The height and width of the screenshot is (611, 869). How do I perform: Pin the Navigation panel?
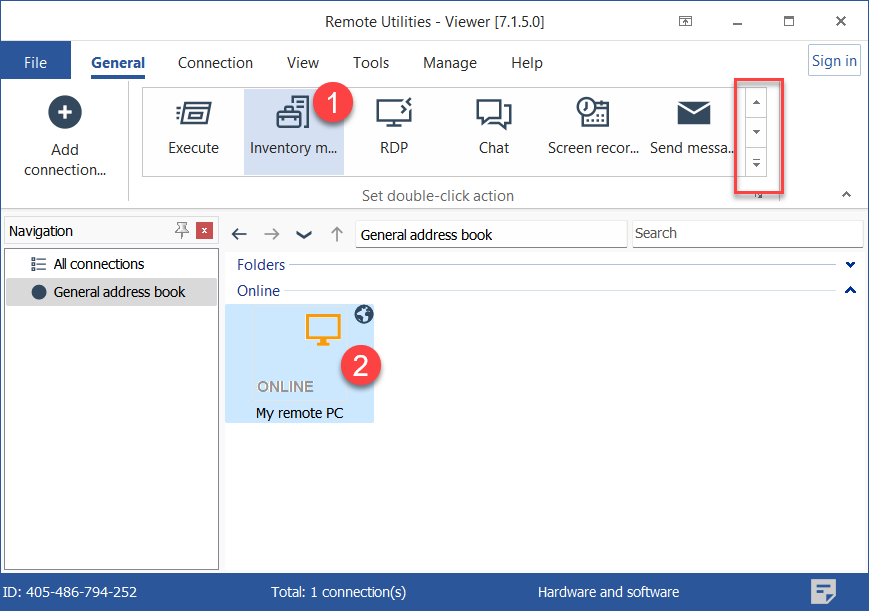[x=181, y=231]
